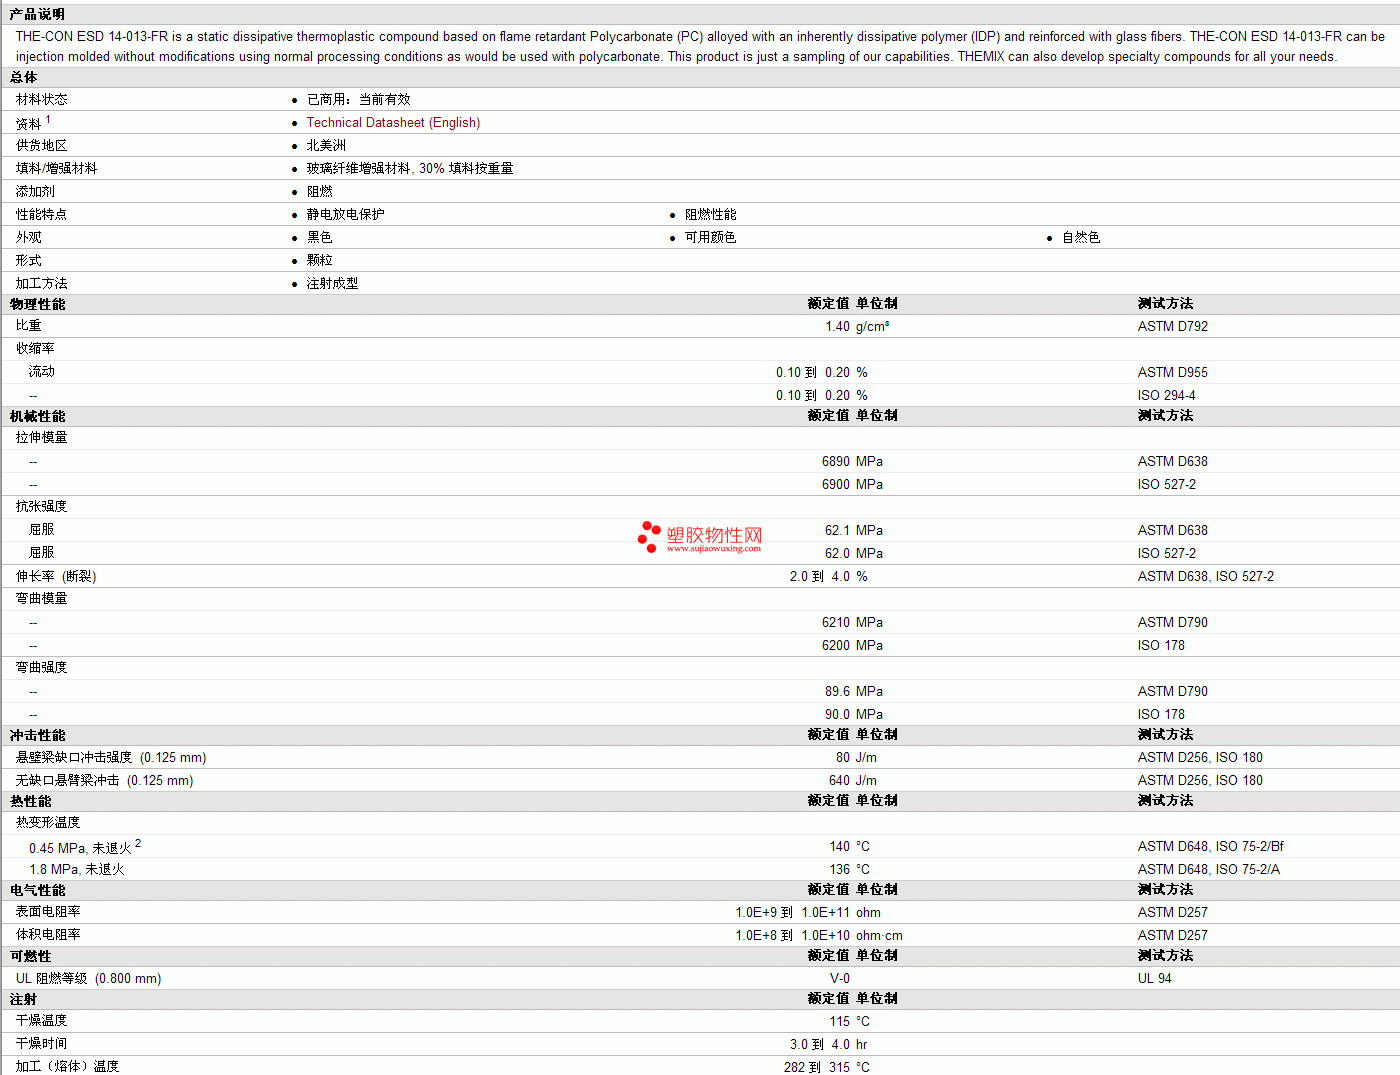The height and width of the screenshot is (1075, 1400).
Task: Click the 640 J/m impact value
Action: coord(853,780)
